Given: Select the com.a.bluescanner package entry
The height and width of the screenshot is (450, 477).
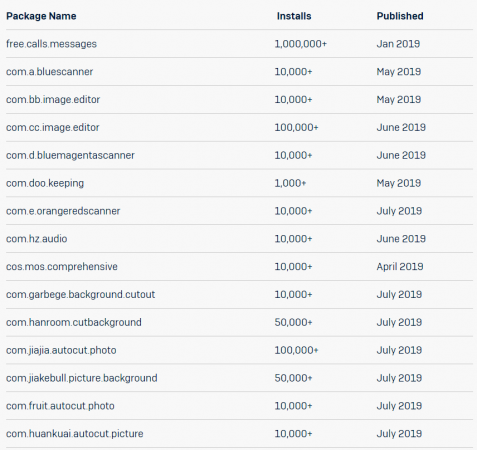Looking at the screenshot, I should pyautogui.click(x=50, y=72).
